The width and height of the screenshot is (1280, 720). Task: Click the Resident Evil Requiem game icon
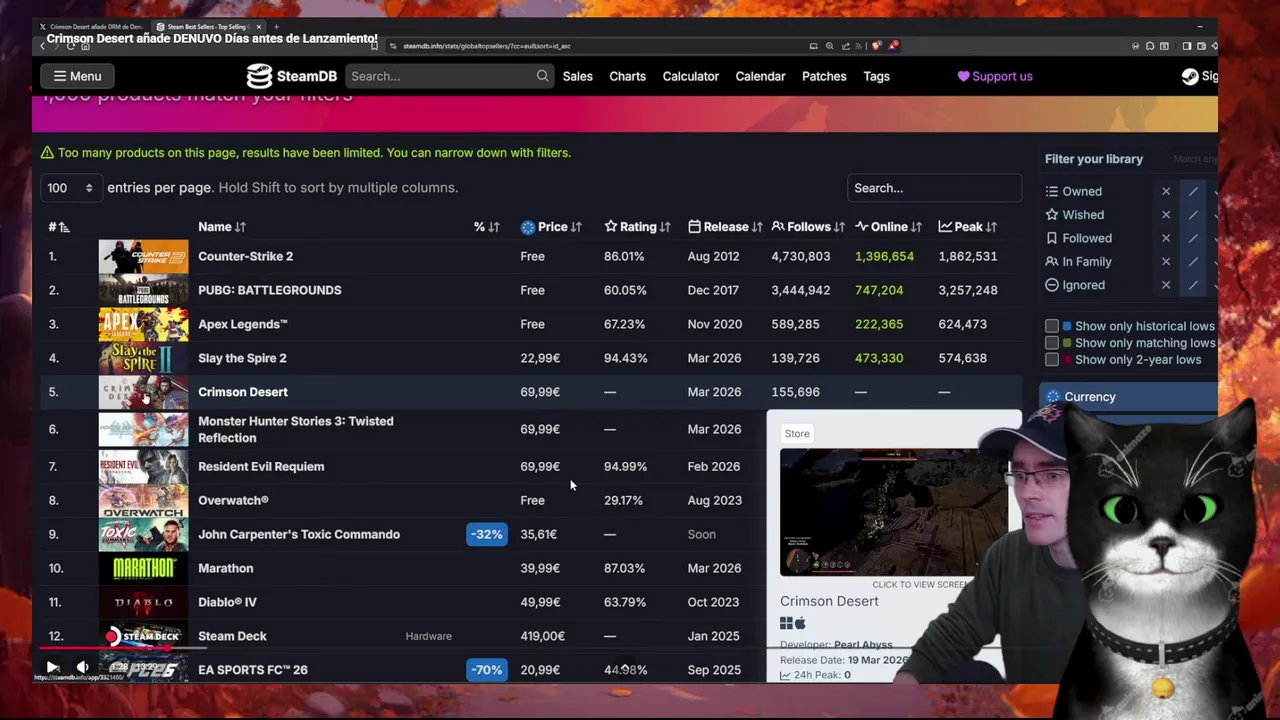tap(143, 466)
